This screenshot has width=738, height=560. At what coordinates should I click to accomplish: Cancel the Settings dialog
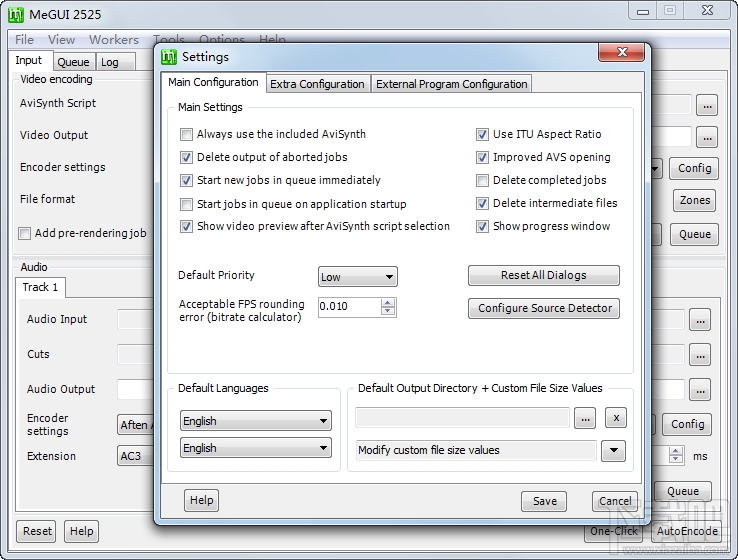click(x=615, y=501)
